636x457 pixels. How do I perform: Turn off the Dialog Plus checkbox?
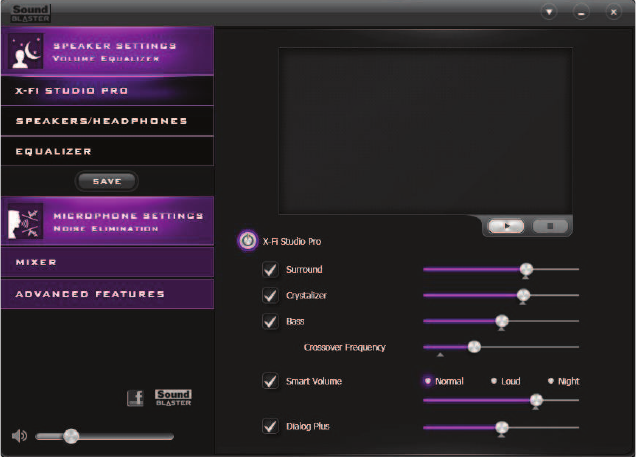tap(270, 426)
